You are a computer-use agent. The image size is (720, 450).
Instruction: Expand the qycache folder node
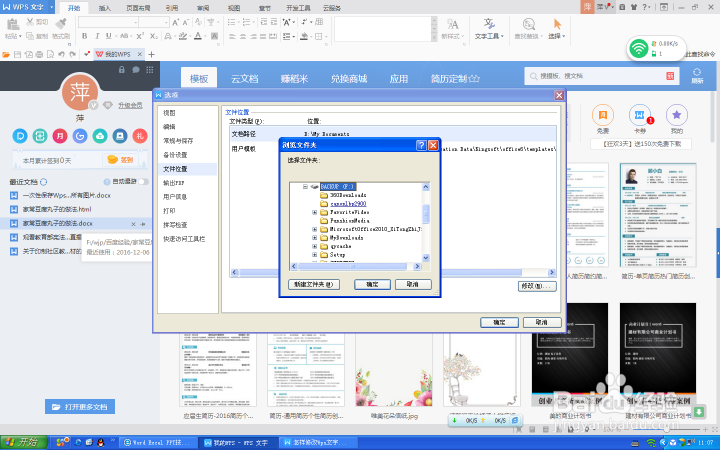(315, 246)
